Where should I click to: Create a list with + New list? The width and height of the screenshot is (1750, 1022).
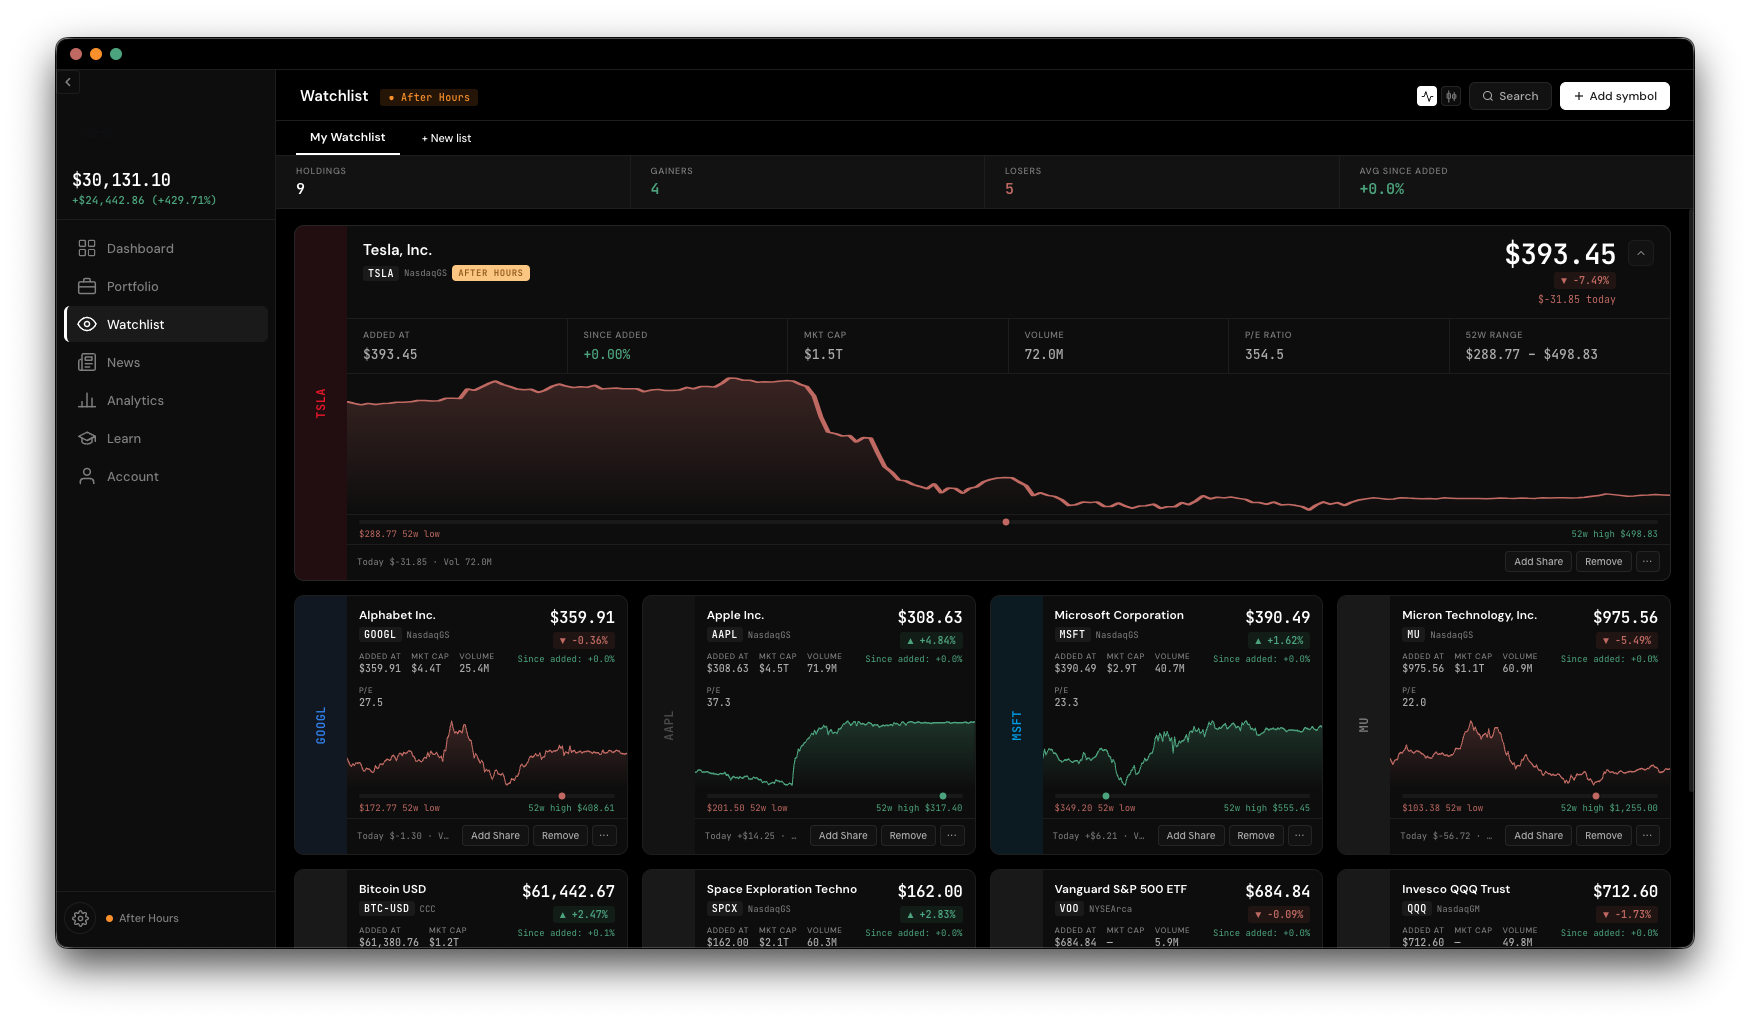pos(446,138)
